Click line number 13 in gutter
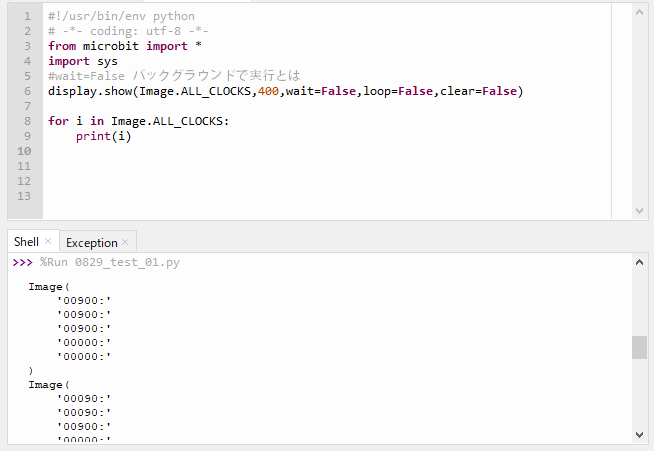This screenshot has height=451, width=654. pyautogui.click(x=24, y=196)
